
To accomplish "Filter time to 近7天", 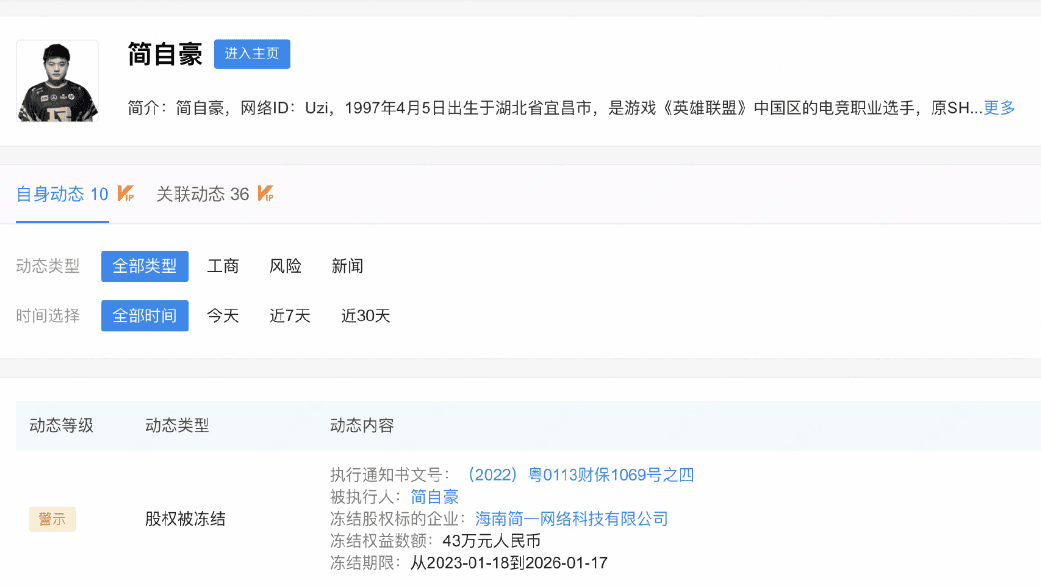I will pos(289,315).
